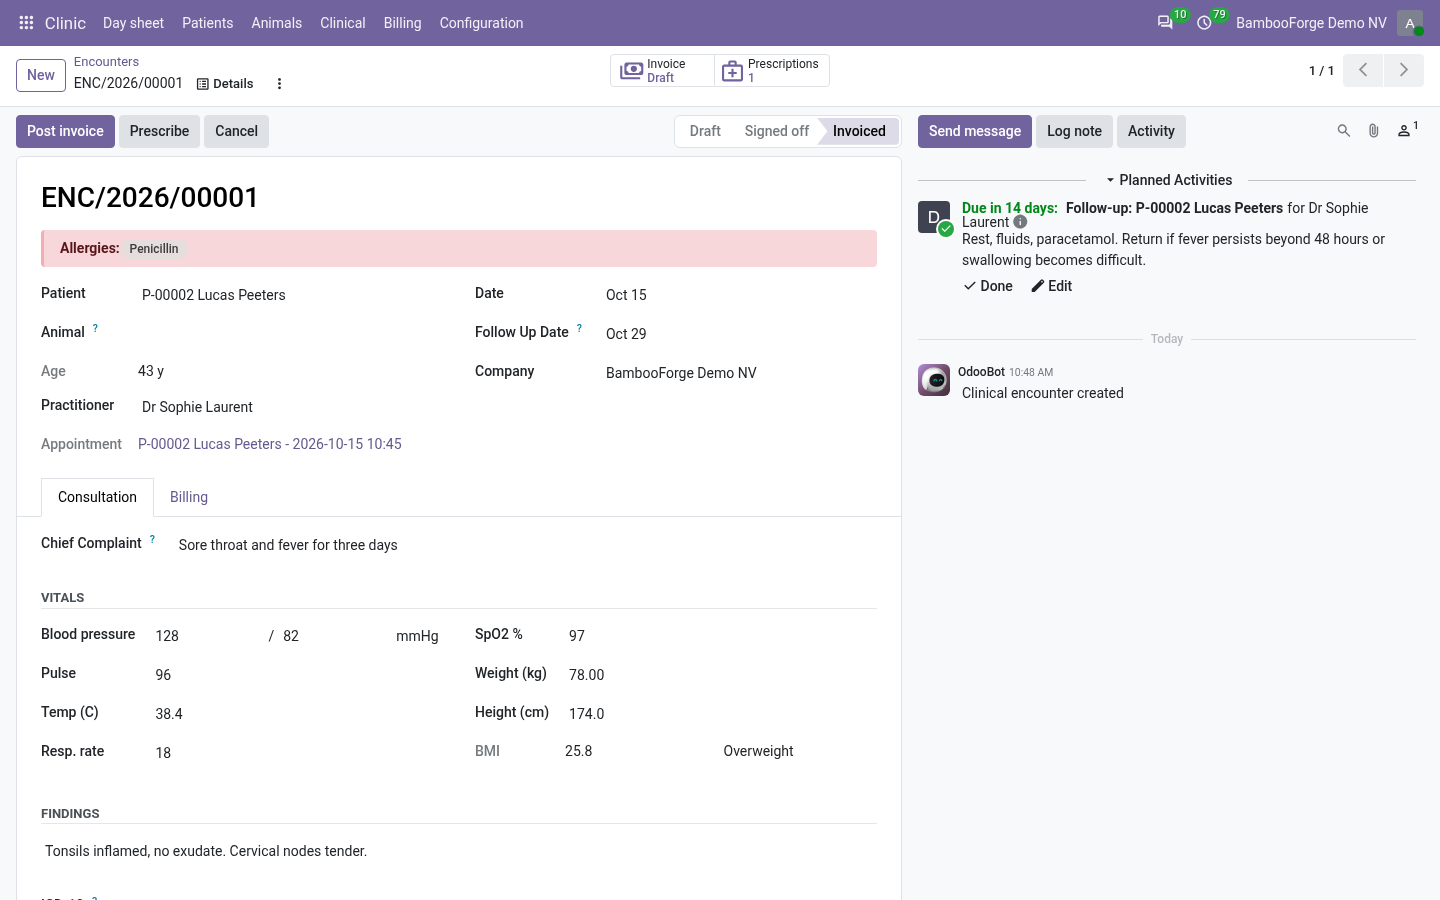
Task: Collapse the Planned Activities section
Action: click(x=1168, y=180)
